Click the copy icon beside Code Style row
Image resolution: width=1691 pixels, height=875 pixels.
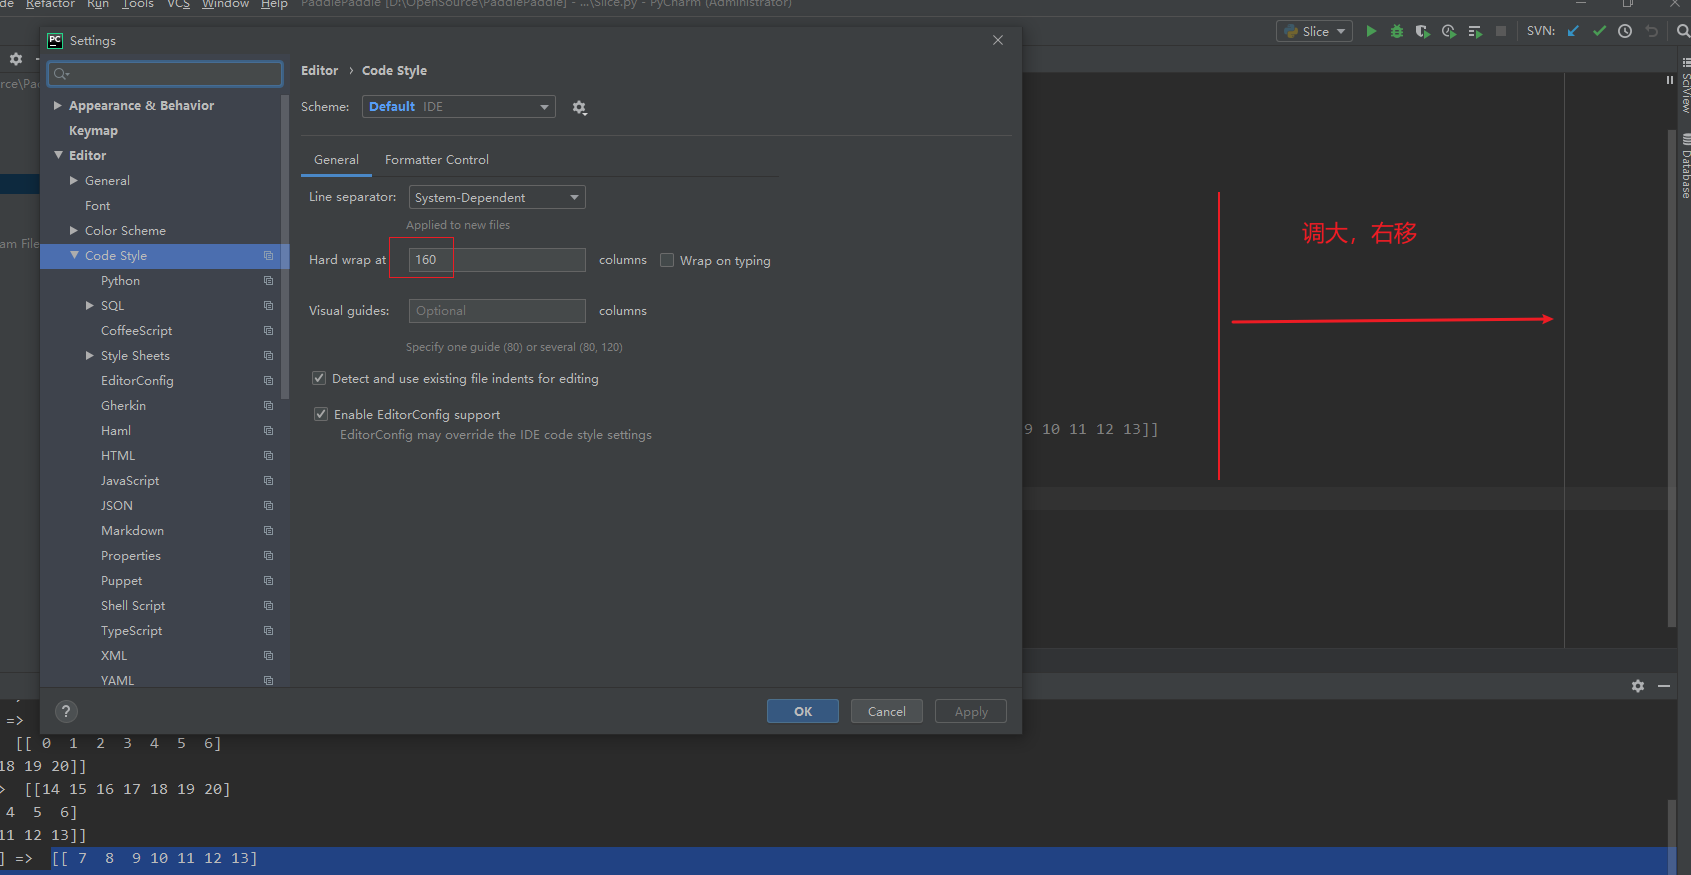tap(268, 256)
